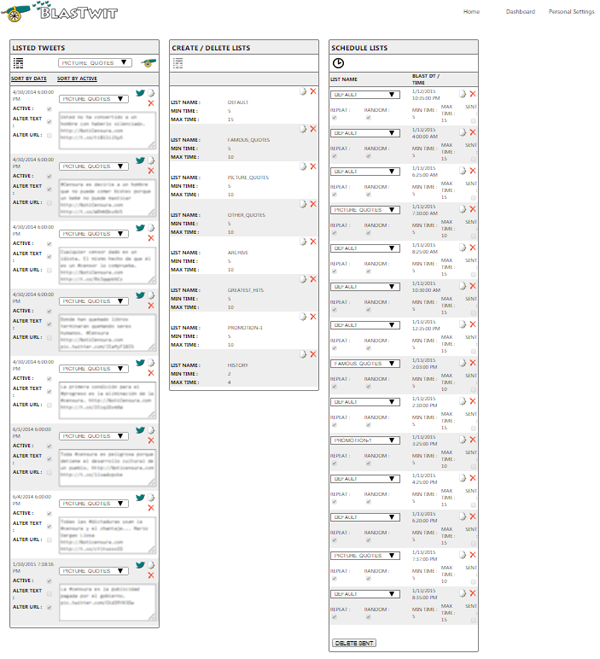Delete the 1/10/2015 tweet
The image size is (600, 659).
(x=151, y=575)
